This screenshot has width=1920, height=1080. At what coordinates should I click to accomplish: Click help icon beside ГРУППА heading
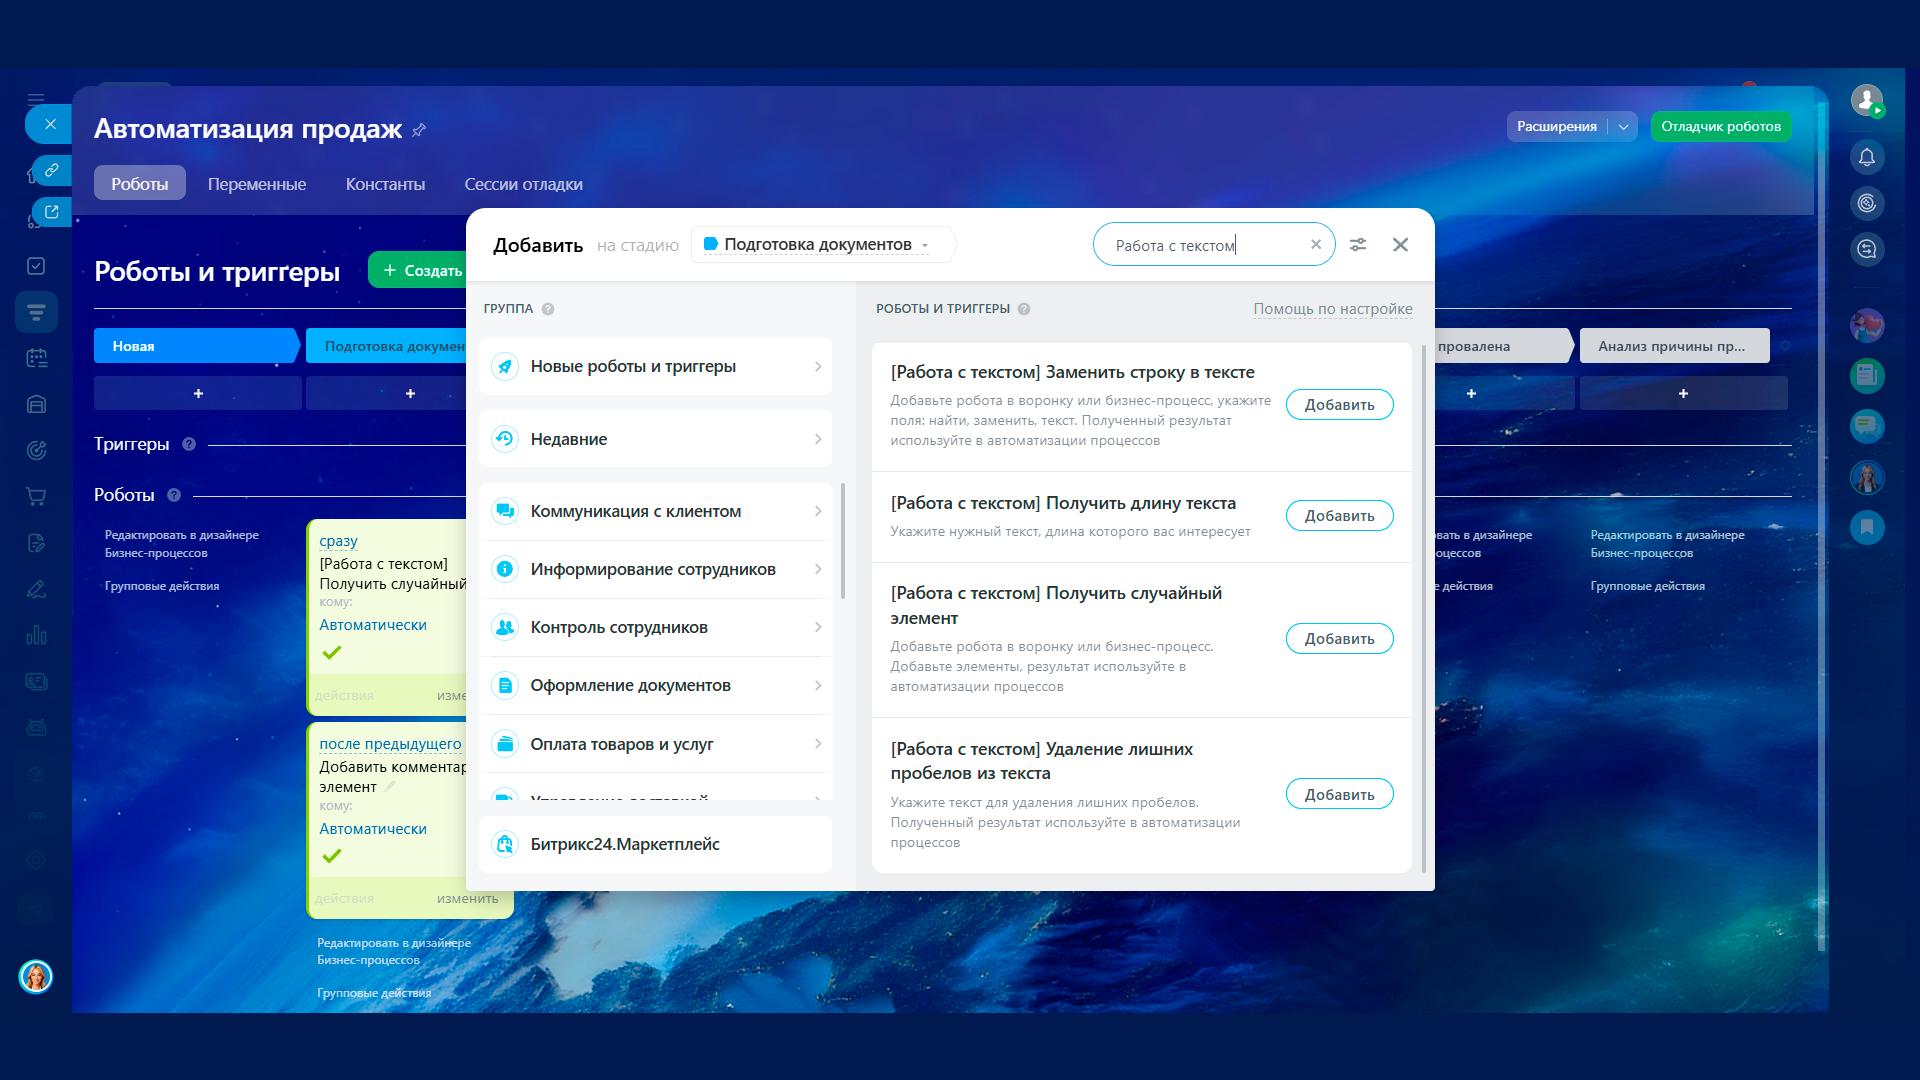click(548, 309)
